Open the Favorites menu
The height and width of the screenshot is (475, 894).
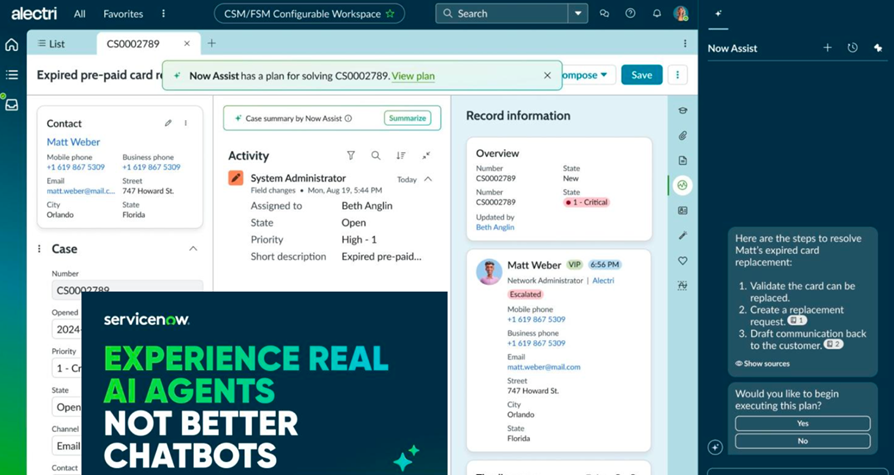123,14
